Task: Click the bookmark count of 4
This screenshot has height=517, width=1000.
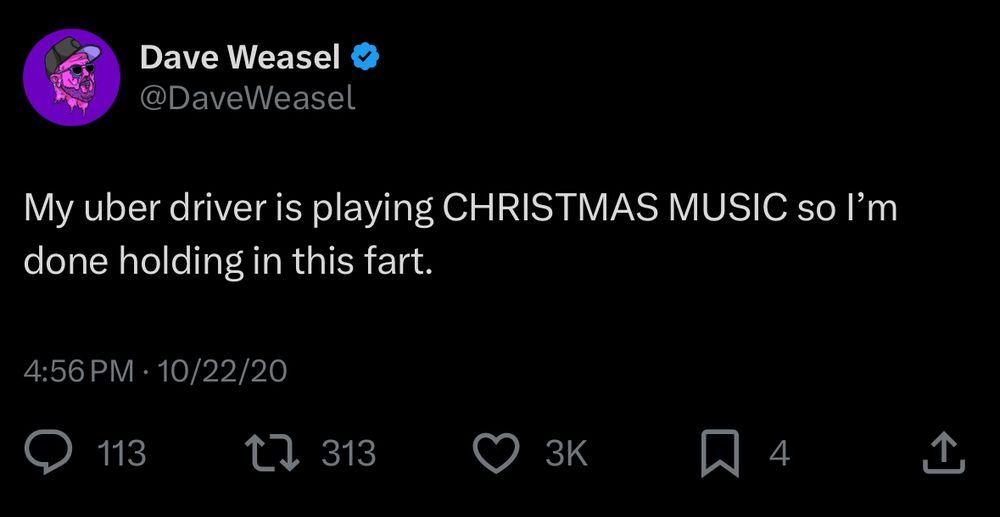Action: (780, 454)
